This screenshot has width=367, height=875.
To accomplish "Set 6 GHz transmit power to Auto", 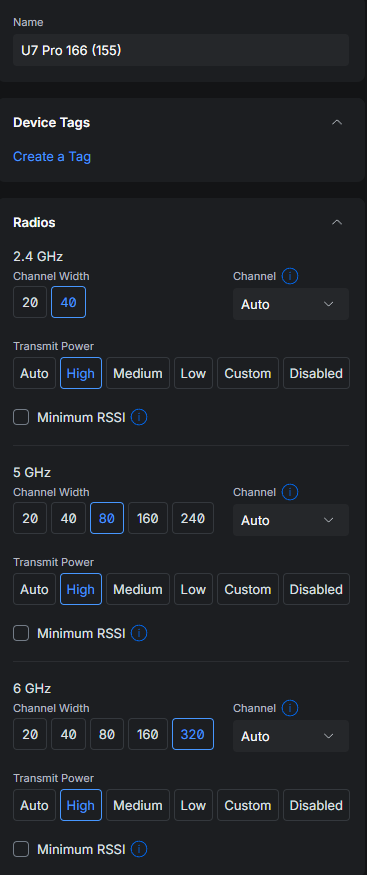I will (x=35, y=805).
